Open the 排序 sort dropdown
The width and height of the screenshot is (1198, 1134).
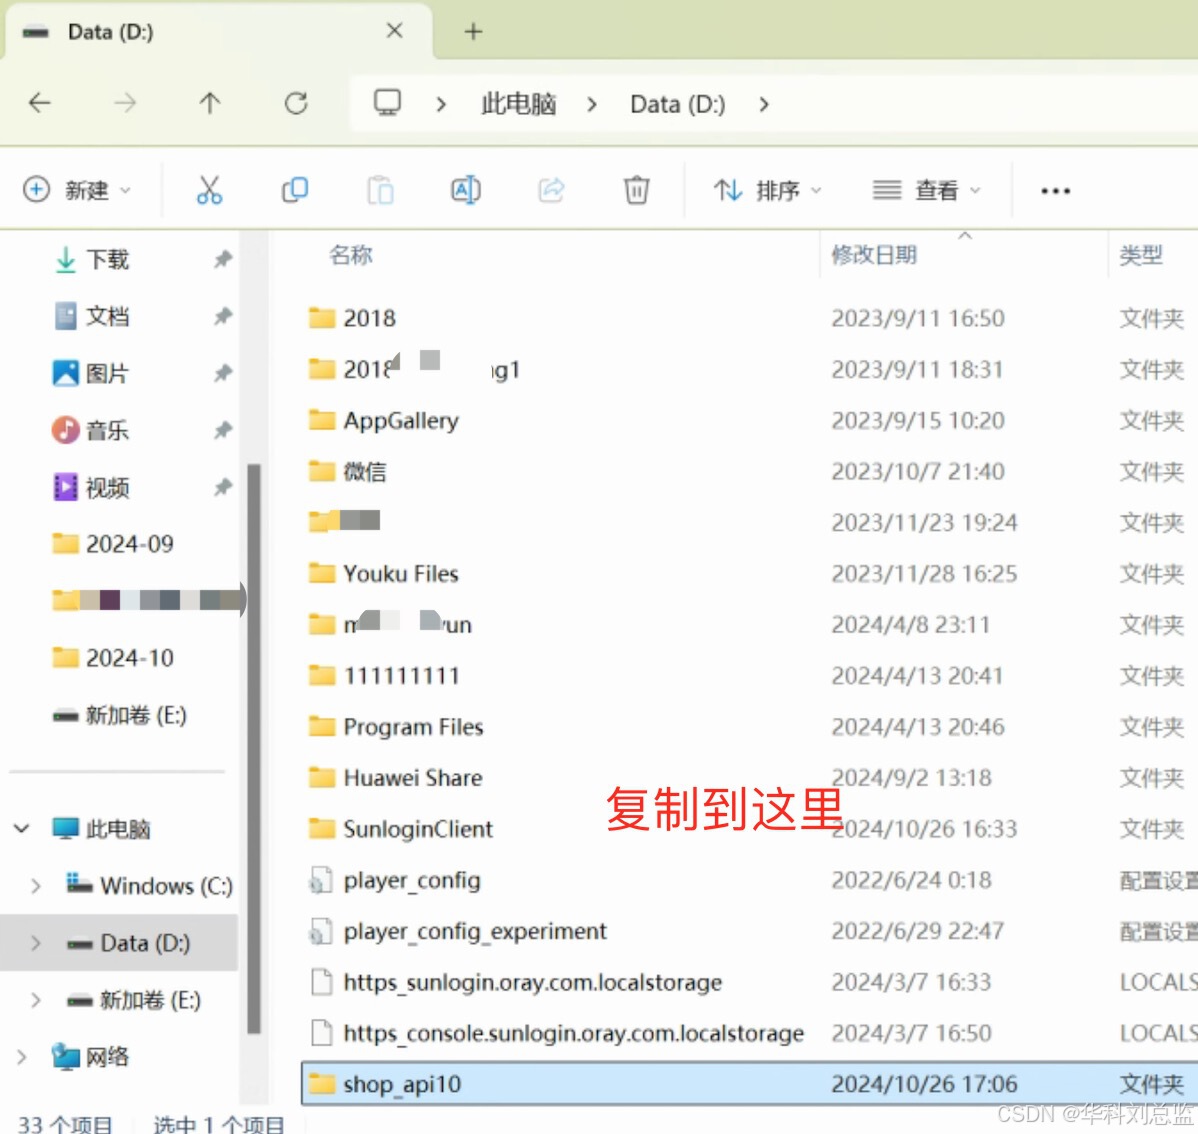click(x=767, y=190)
